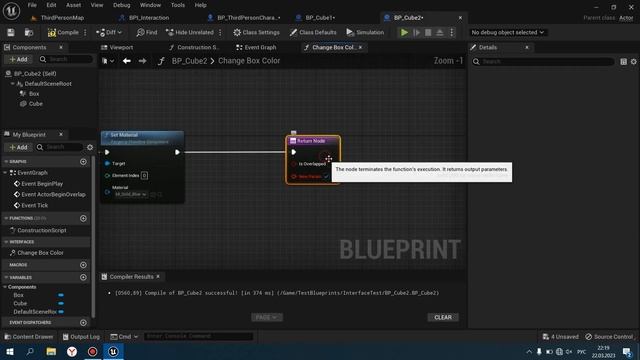Click Find in toolbar
Viewport: 640px width, 360px height.
click(147, 32)
